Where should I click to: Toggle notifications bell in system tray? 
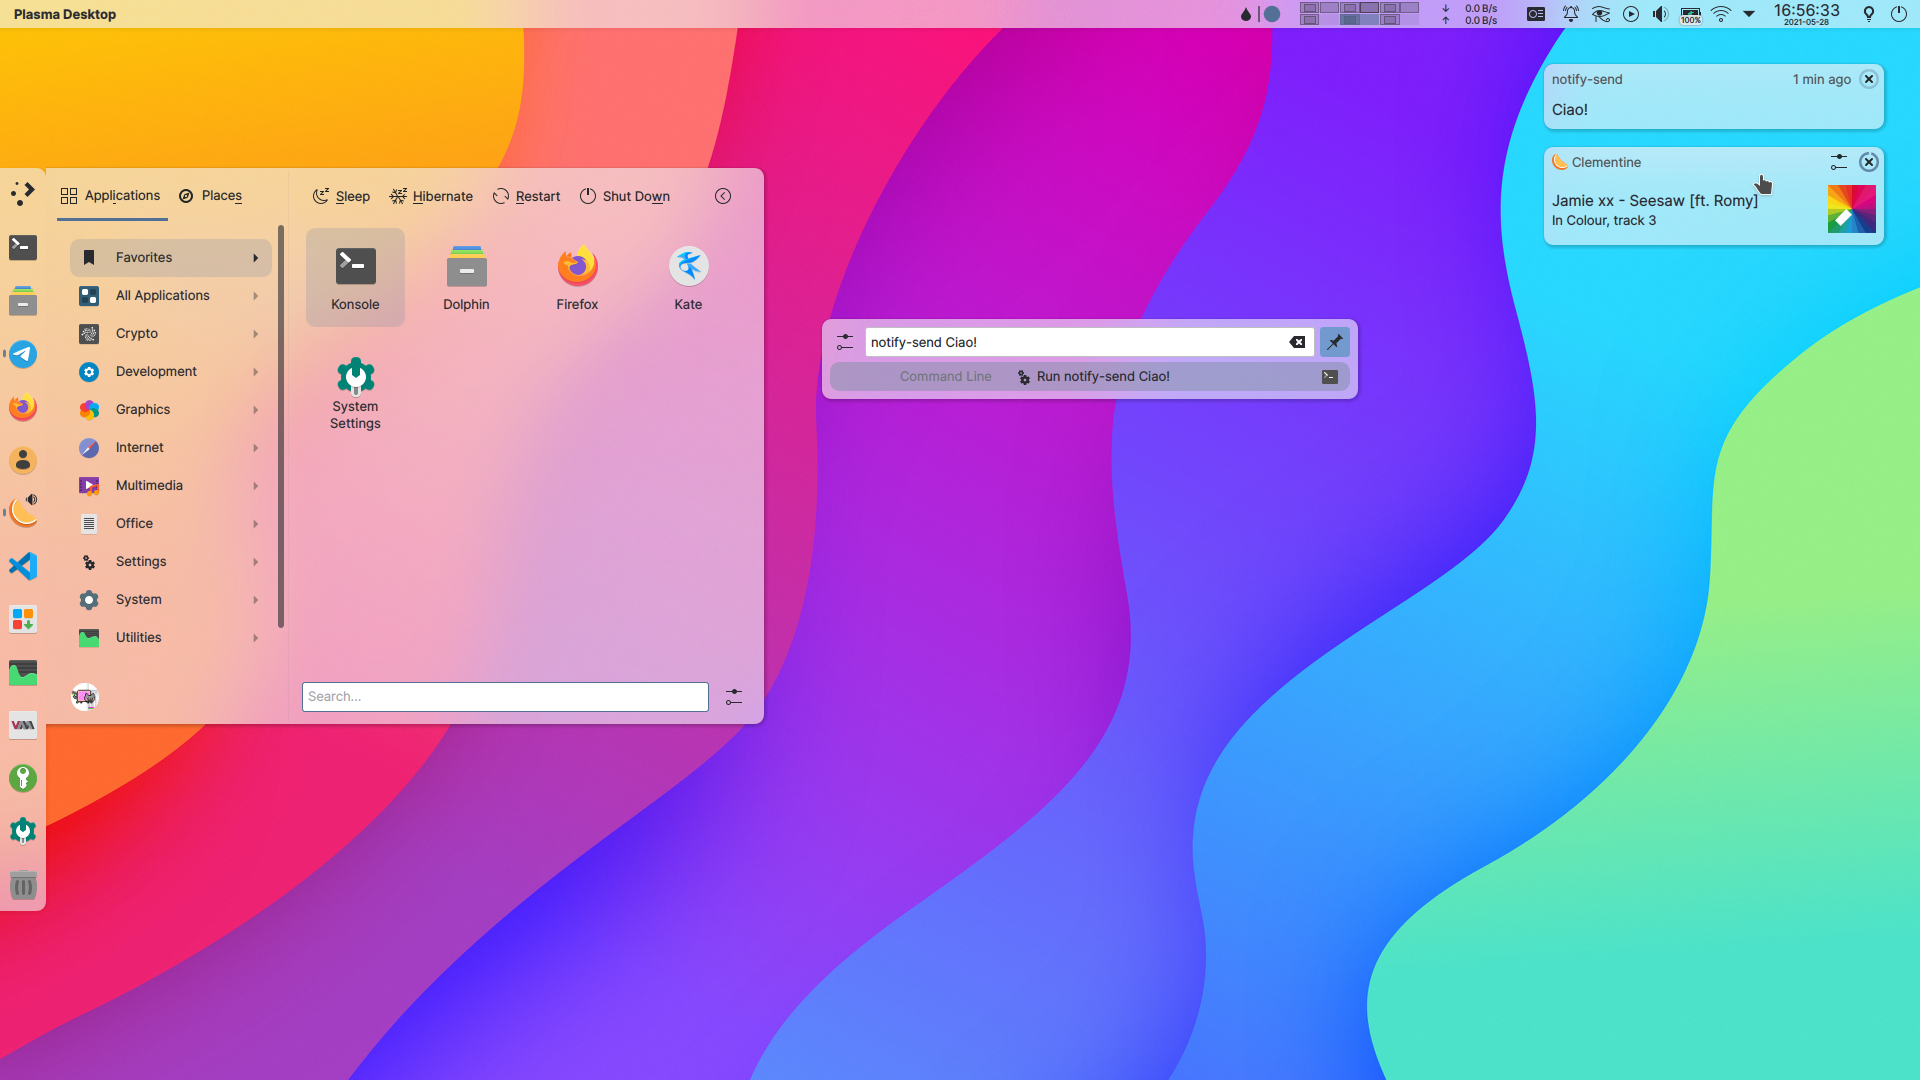(1571, 14)
